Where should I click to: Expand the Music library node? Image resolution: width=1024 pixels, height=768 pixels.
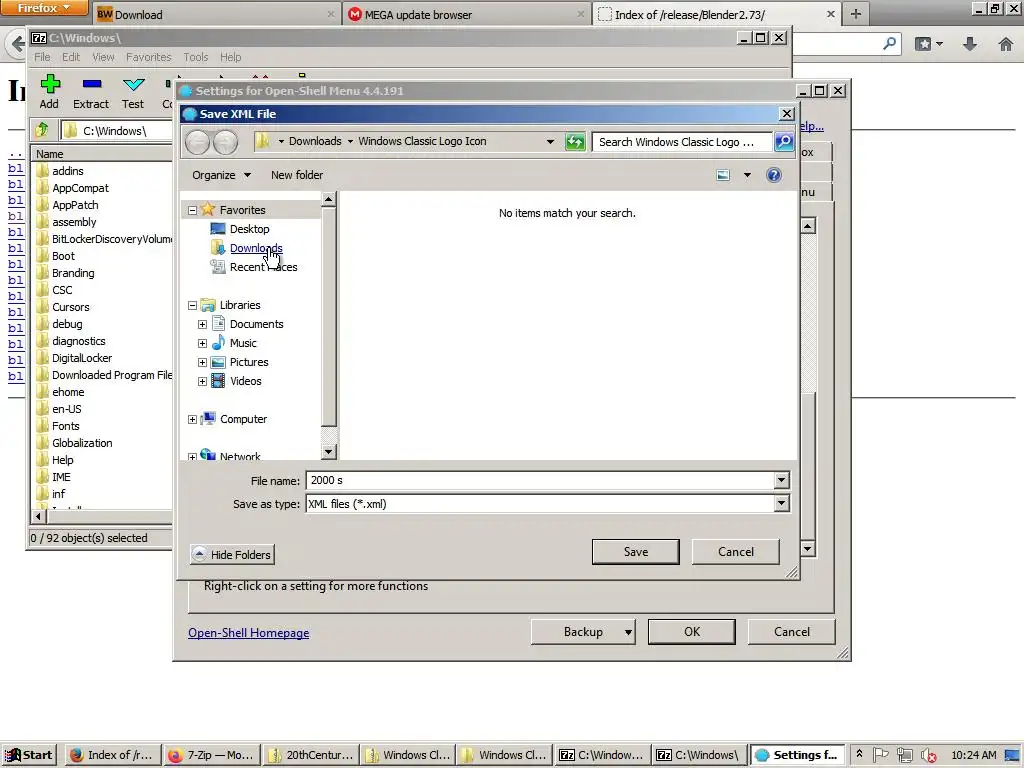[x=202, y=344]
